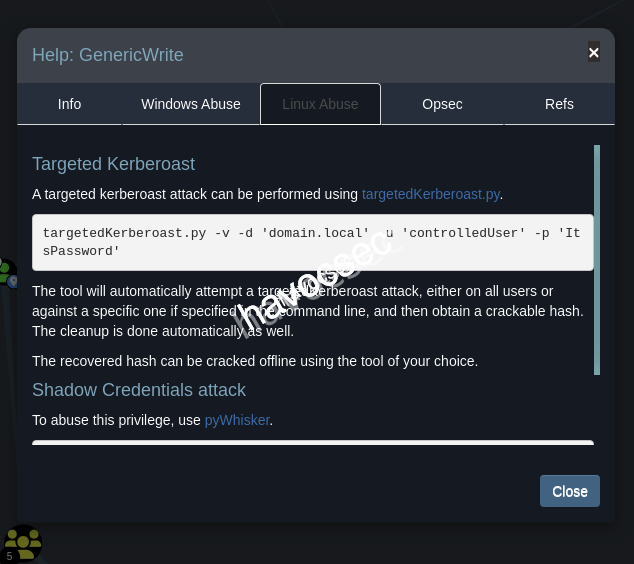The width and height of the screenshot is (634, 564).
Task: Select the group node icon with badge 5
Action: click(21, 543)
